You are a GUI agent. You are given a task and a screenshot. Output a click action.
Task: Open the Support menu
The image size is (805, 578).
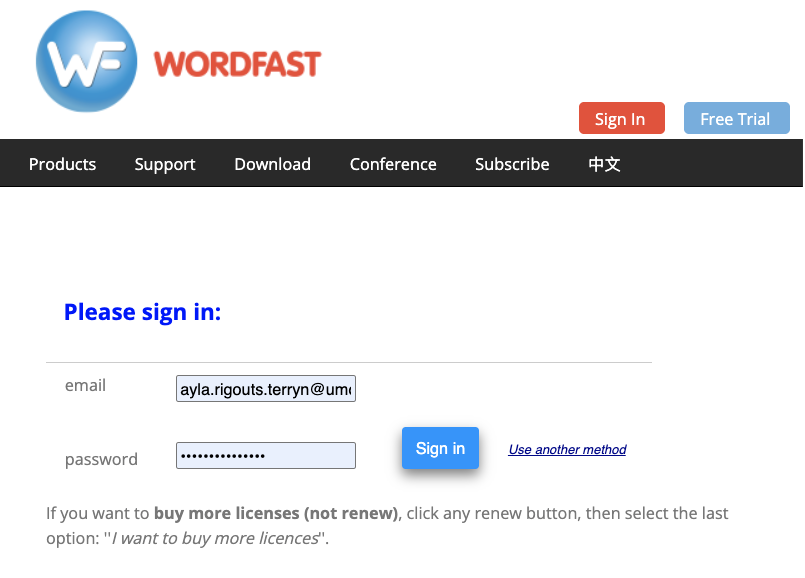(x=165, y=164)
